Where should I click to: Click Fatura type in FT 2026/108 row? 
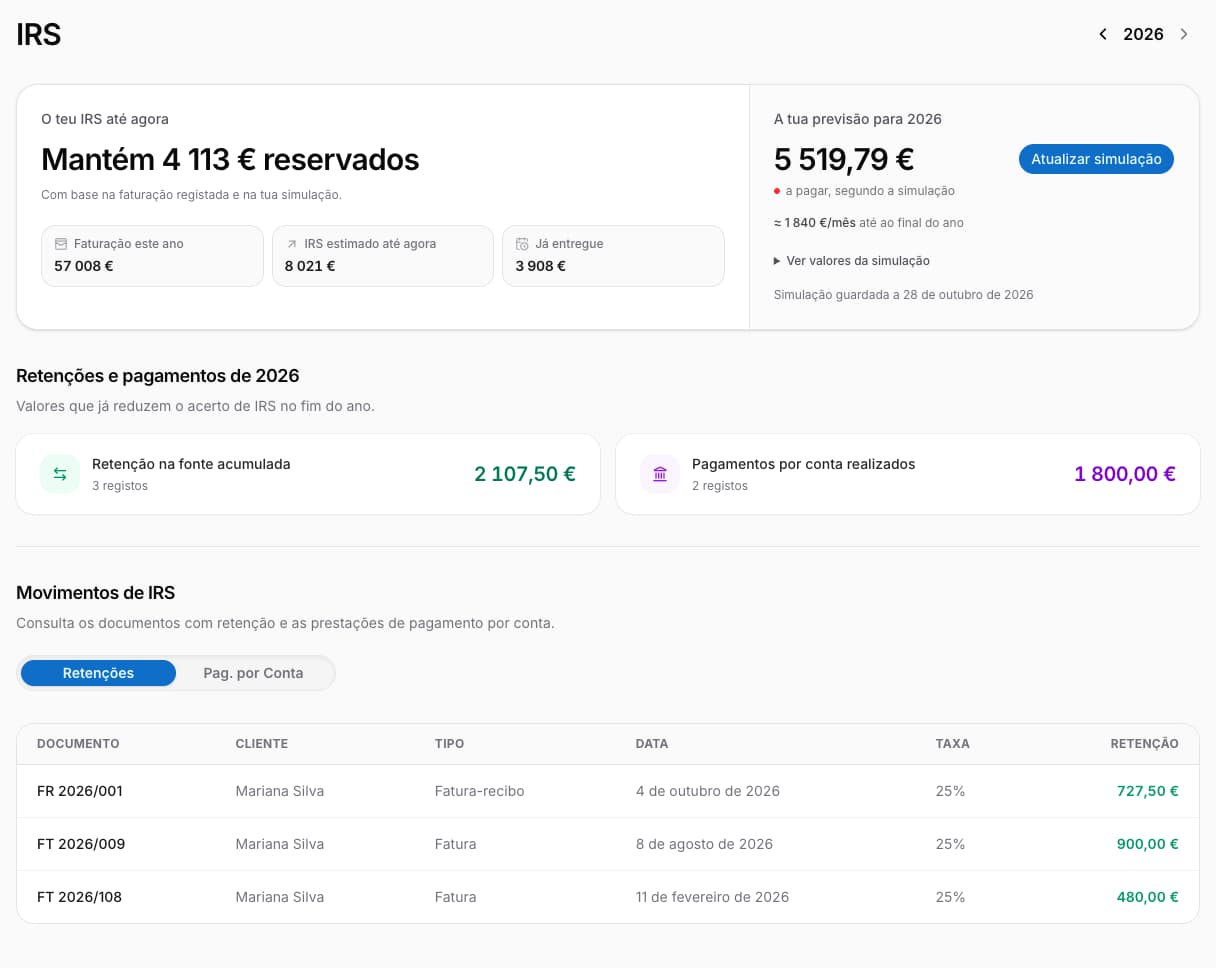click(455, 897)
